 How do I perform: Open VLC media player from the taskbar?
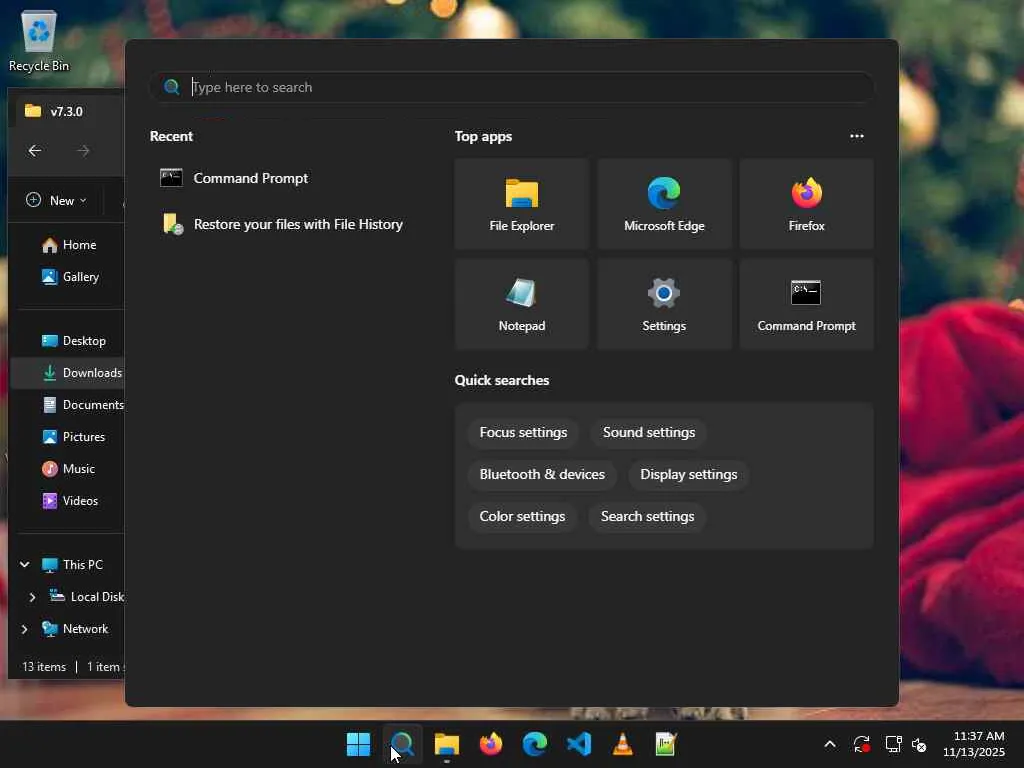point(622,744)
